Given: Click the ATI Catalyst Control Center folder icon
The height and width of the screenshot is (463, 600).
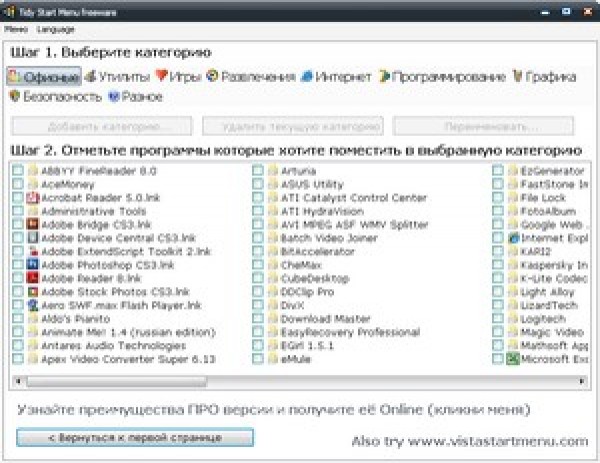Looking at the screenshot, I should point(273,198).
